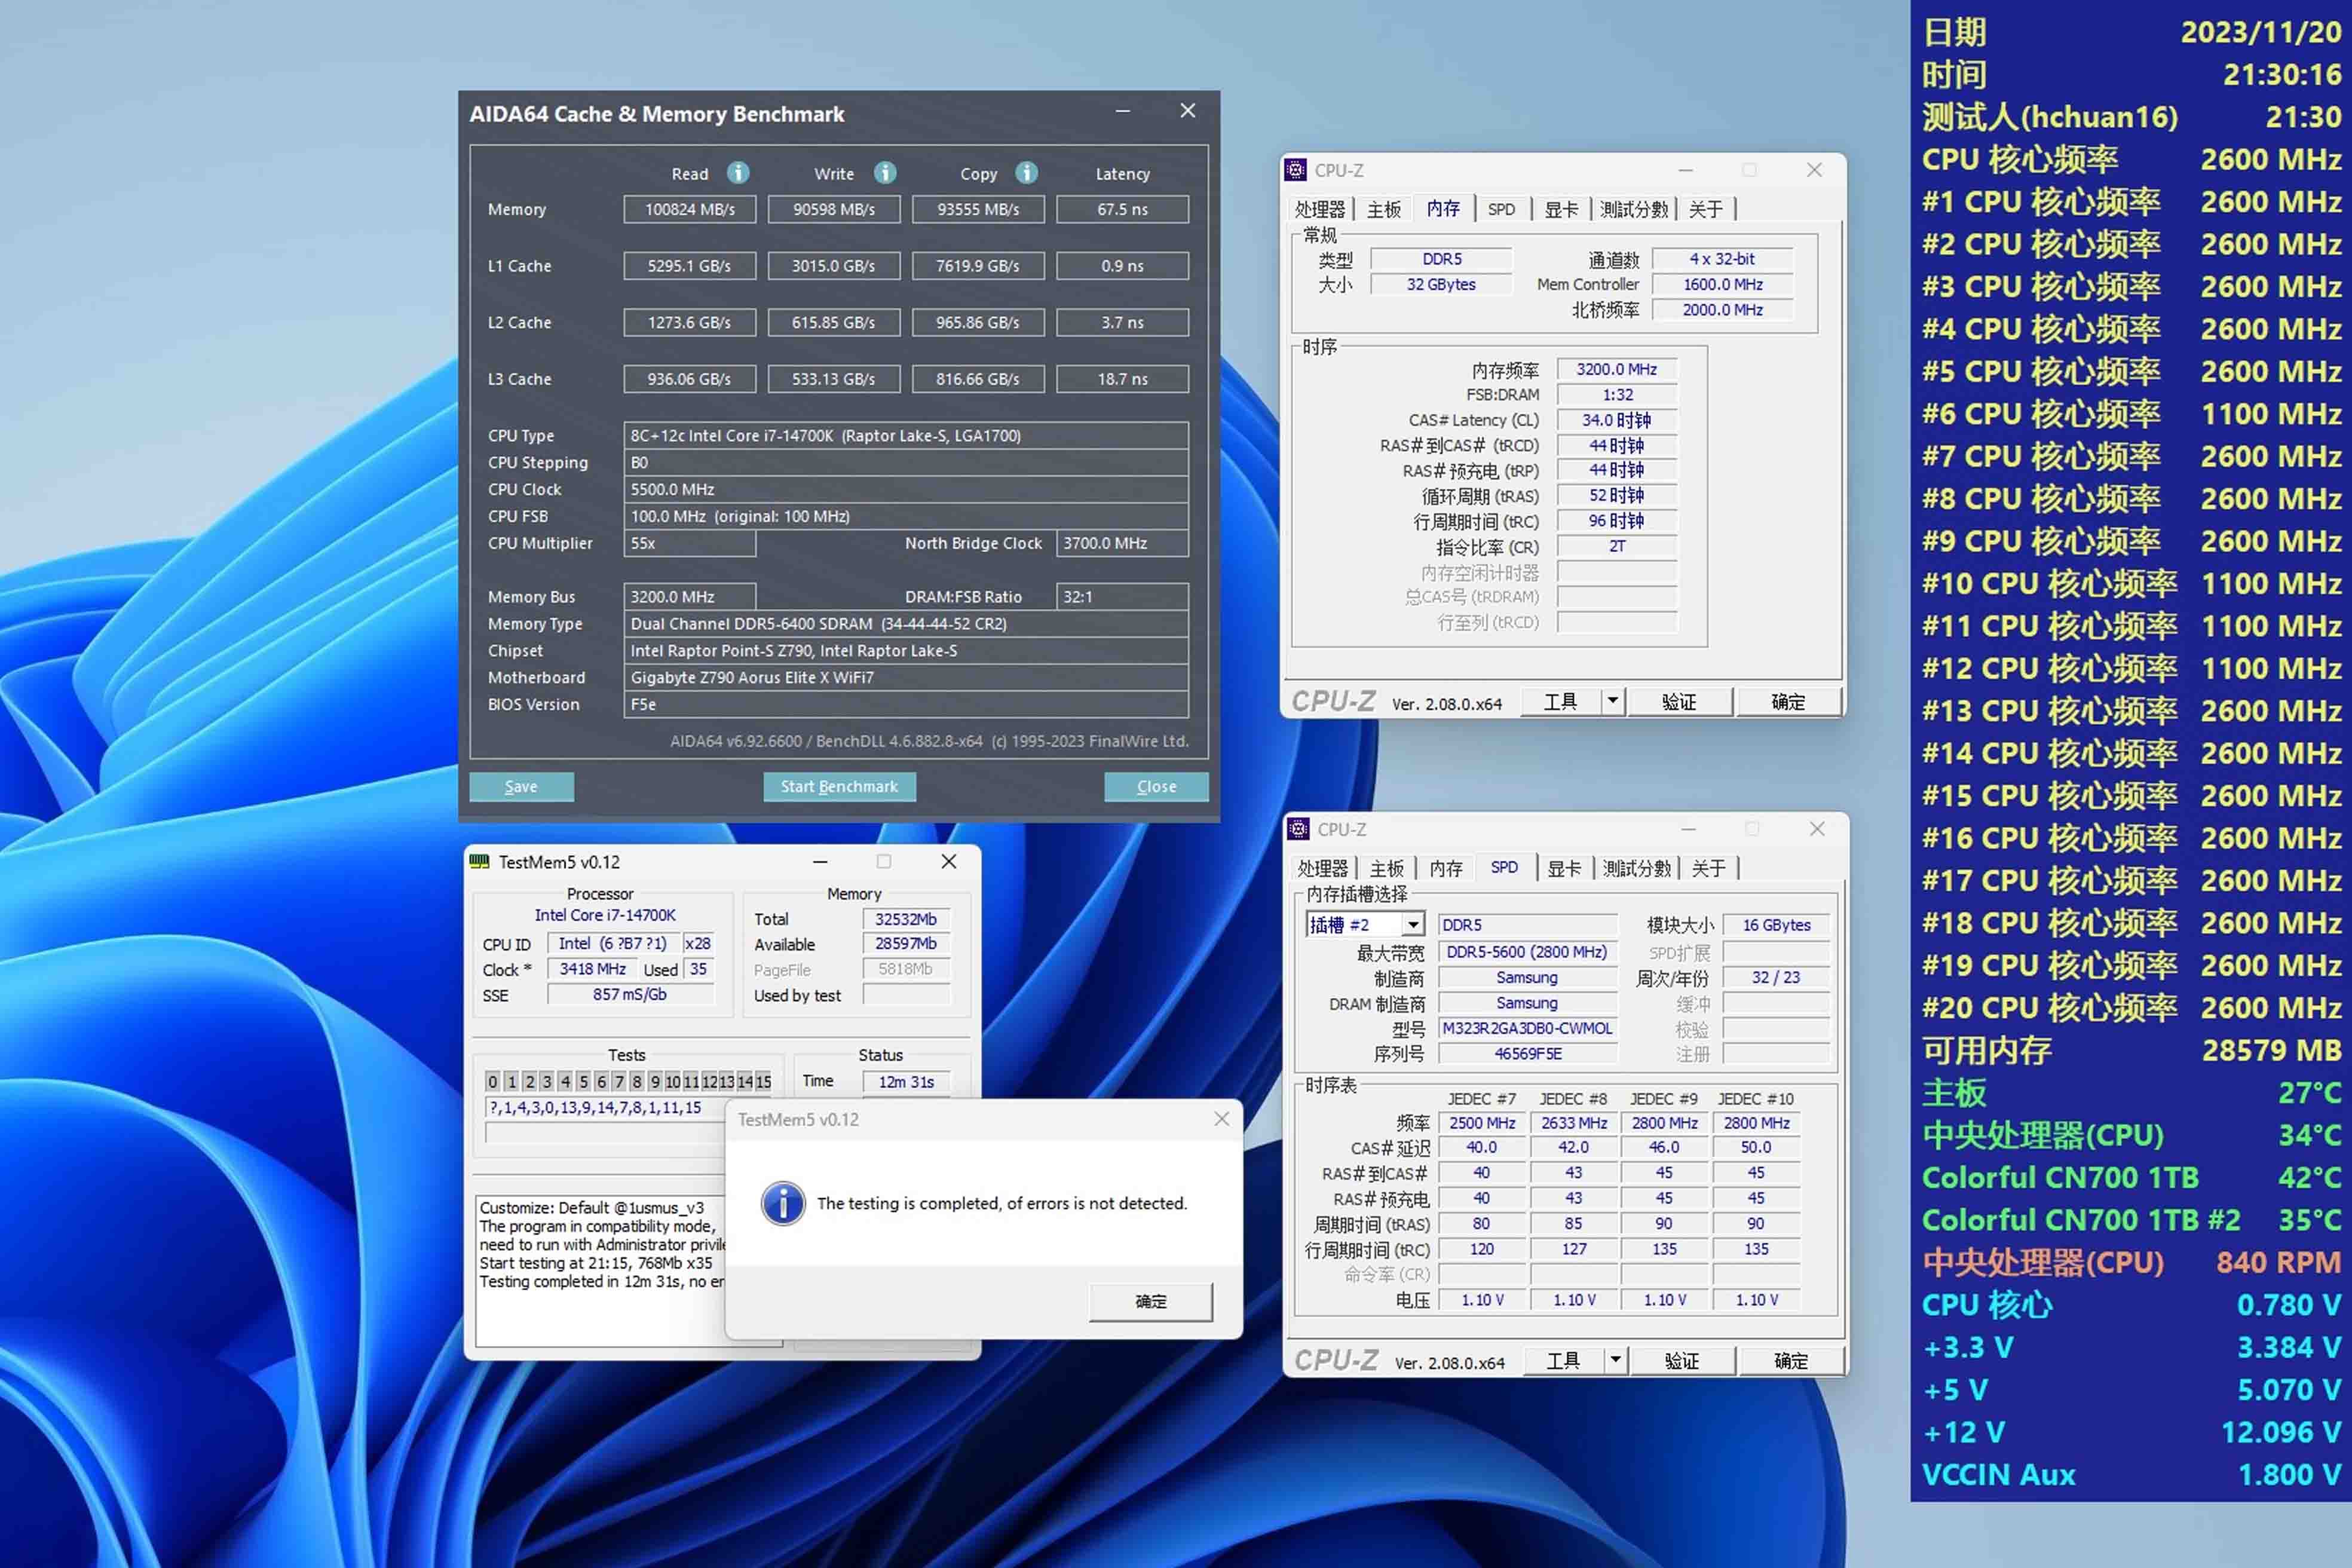Click test number 15 box in TestMem5

pos(764,1082)
